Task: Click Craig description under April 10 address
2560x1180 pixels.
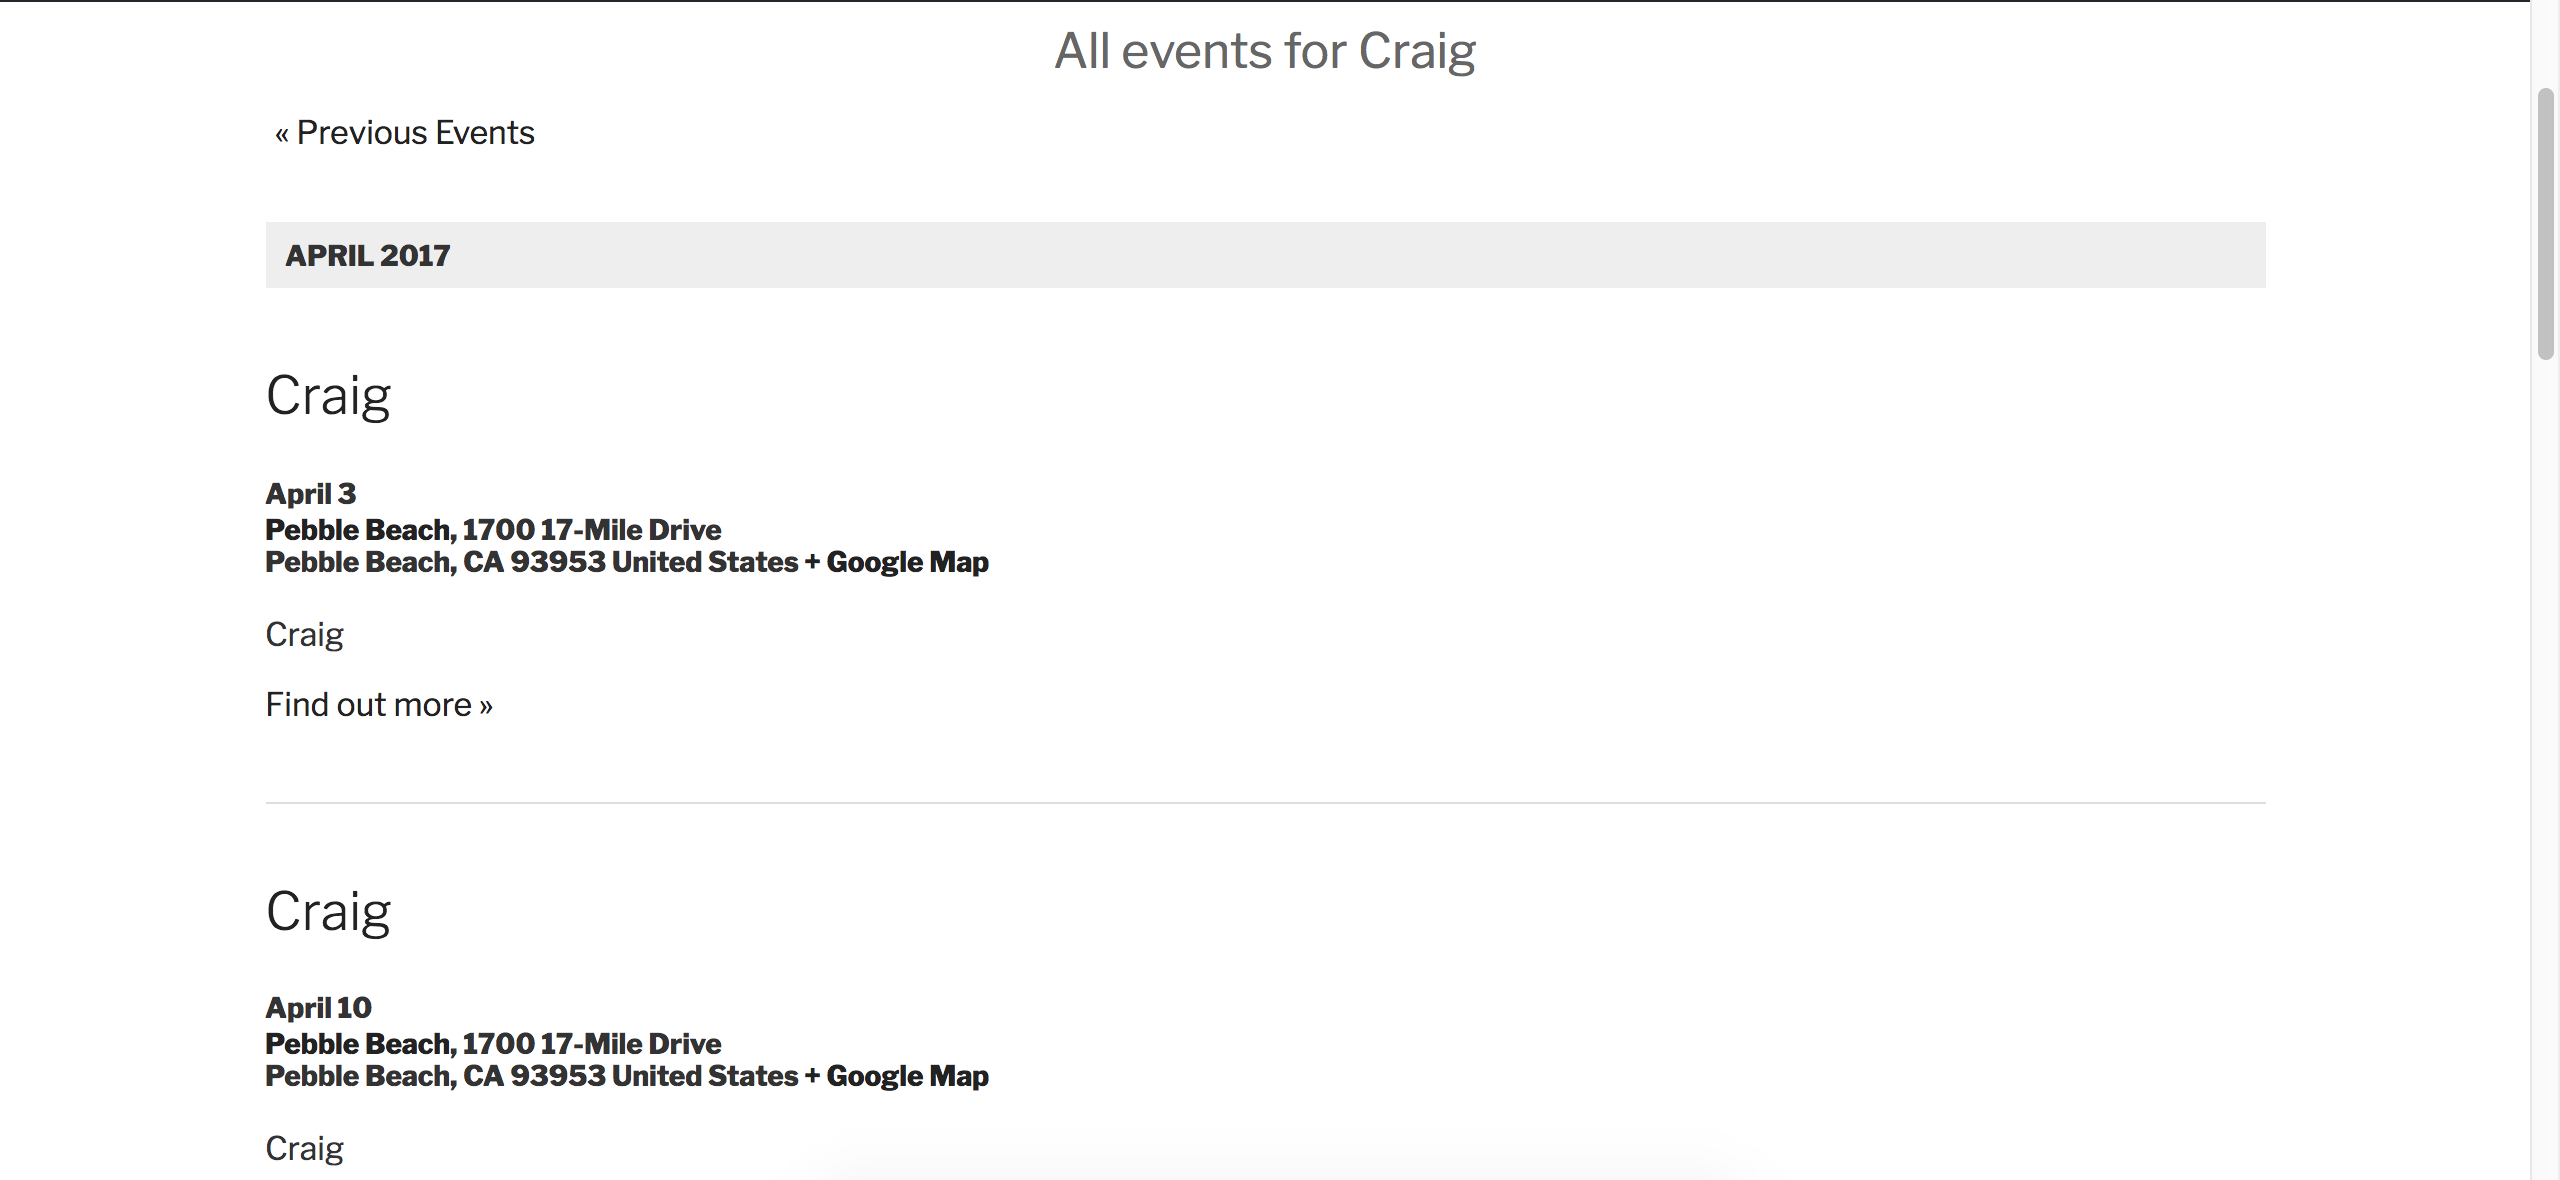Action: pyautogui.click(x=305, y=1149)
